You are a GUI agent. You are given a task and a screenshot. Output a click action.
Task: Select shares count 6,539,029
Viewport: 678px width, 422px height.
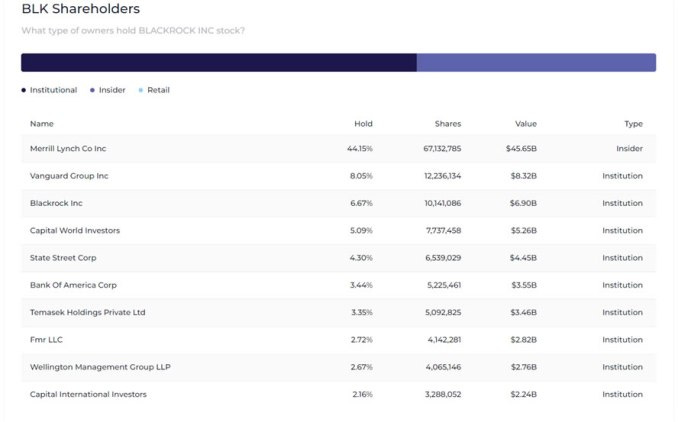tap(443, 258)
